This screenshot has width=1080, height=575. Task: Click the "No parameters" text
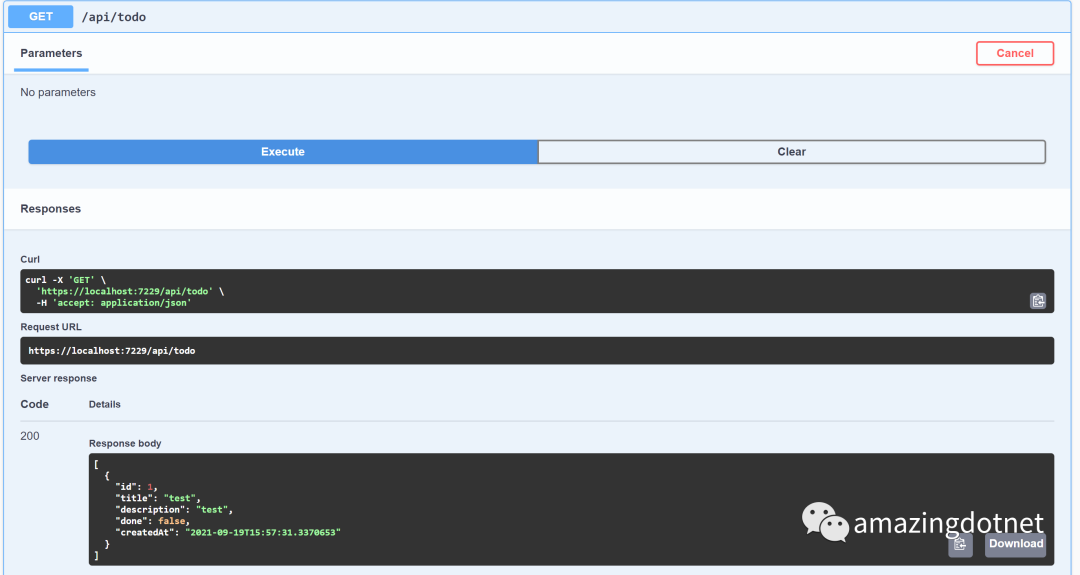(58, 92)
